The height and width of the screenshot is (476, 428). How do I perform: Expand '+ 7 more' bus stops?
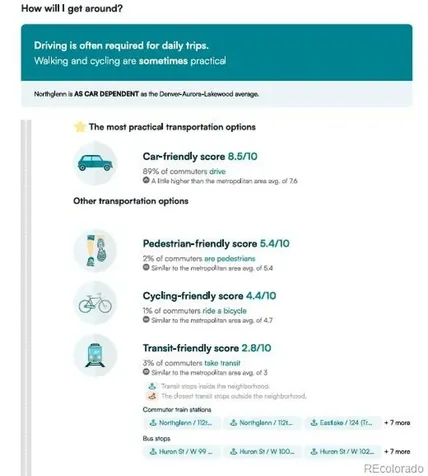tap(397, 452)
